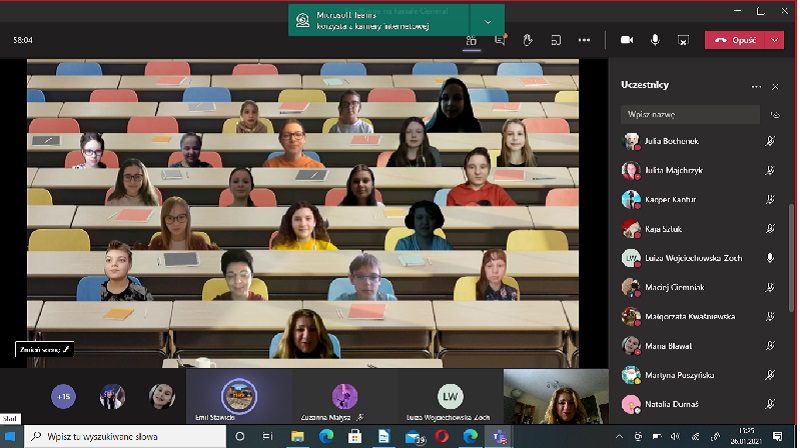Click Julia Bochenek's avatar picture
Image resolution: width=800 pixels, height=448 pixels.
[x=631, y=141]
